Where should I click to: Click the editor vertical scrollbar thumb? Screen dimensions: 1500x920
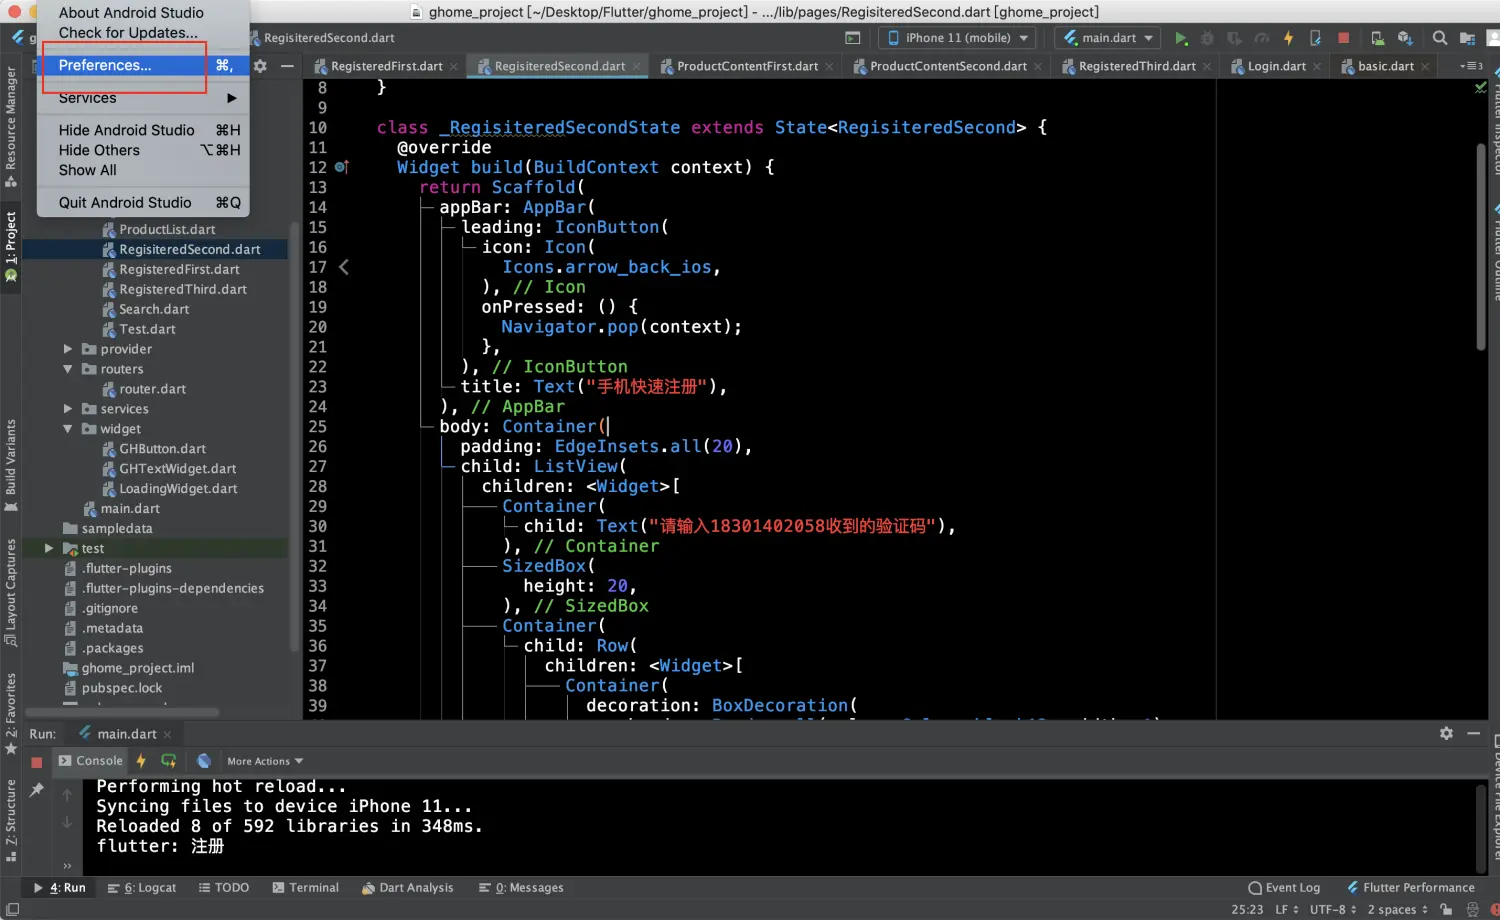(x=1481, y=247)
